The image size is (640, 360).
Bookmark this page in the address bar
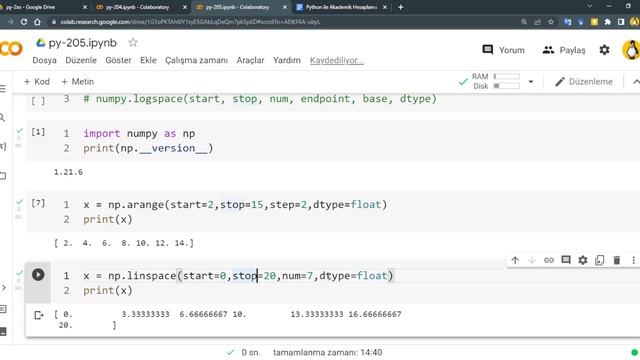point(551,22)
